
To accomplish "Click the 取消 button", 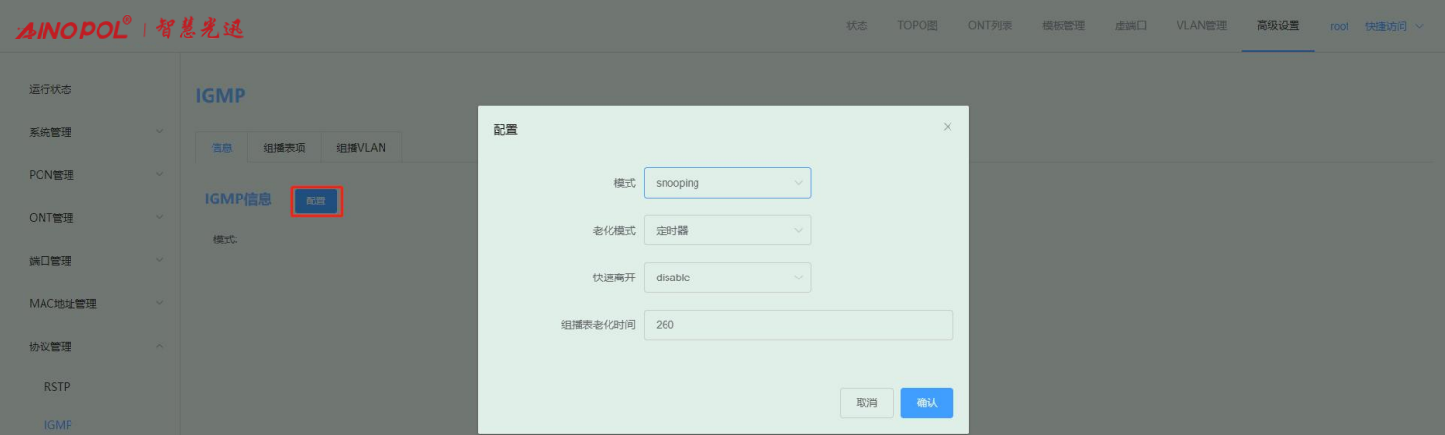I will click(866, 402).
